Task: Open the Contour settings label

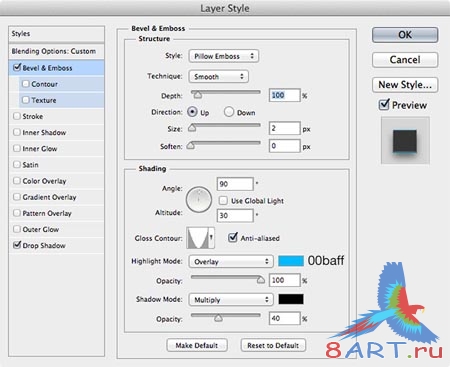Action: (44, 84)
